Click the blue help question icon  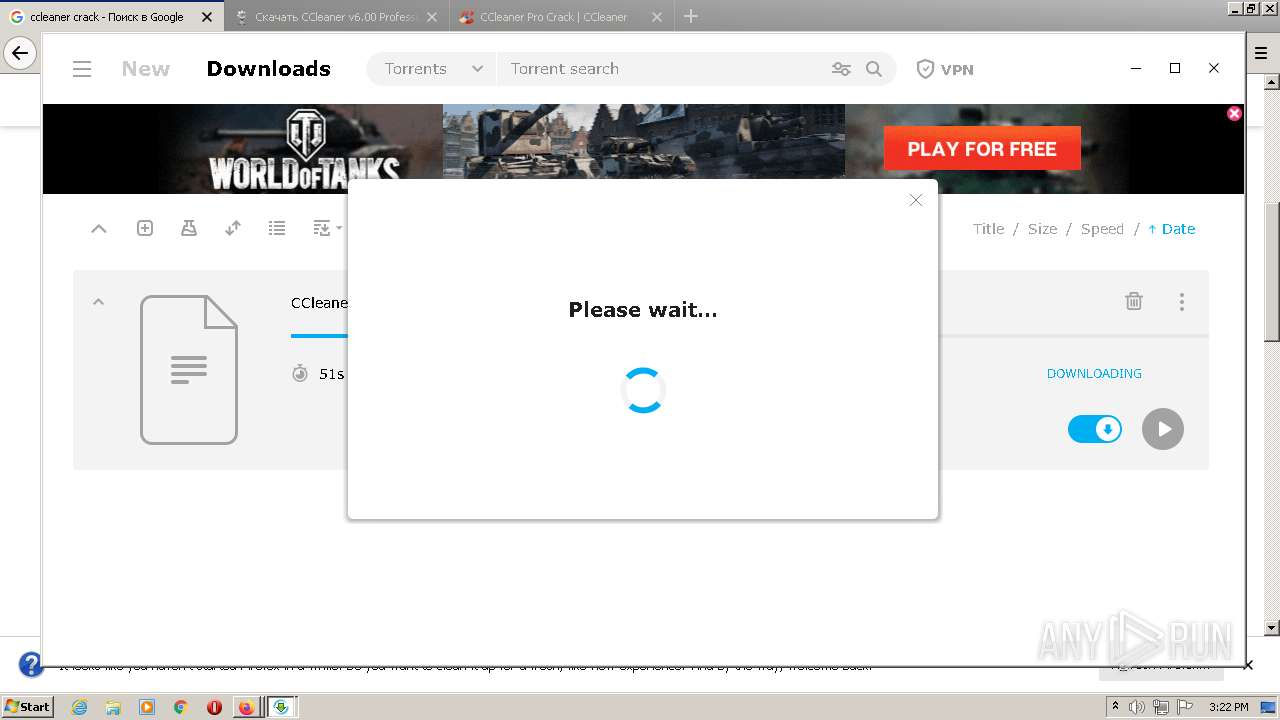click(31, 665)
